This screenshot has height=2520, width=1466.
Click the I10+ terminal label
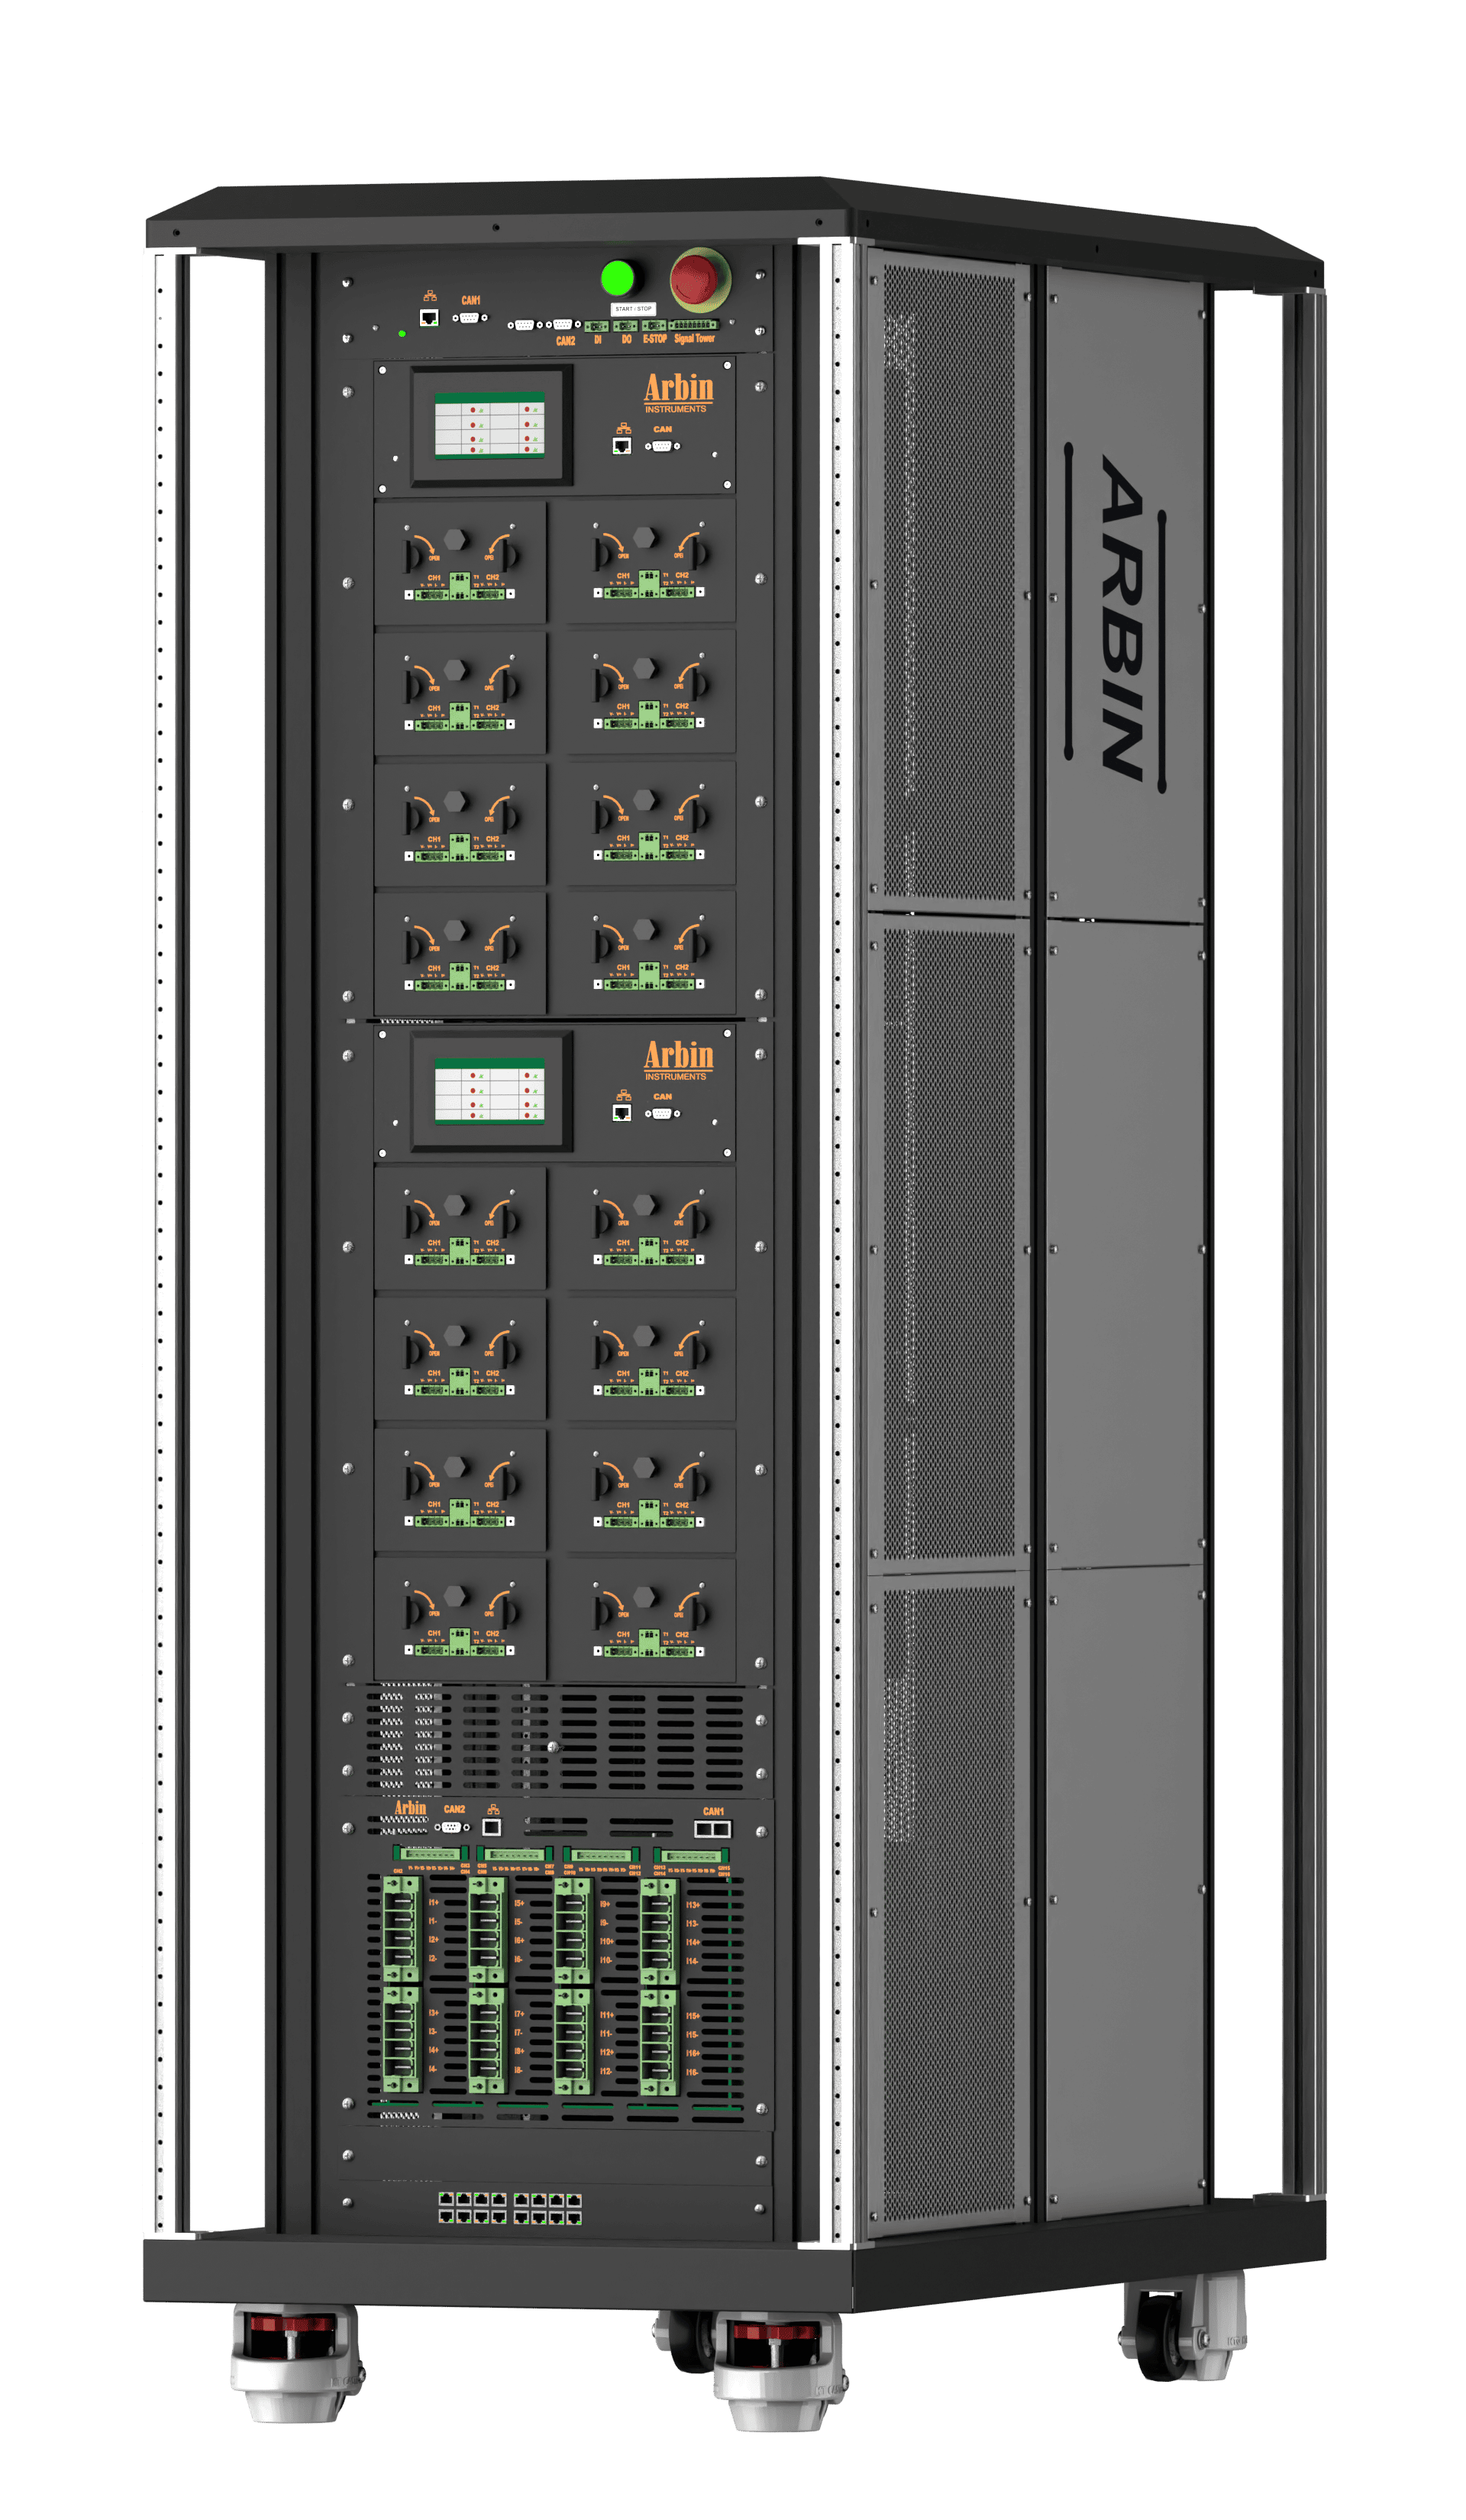pos(606,1942)
